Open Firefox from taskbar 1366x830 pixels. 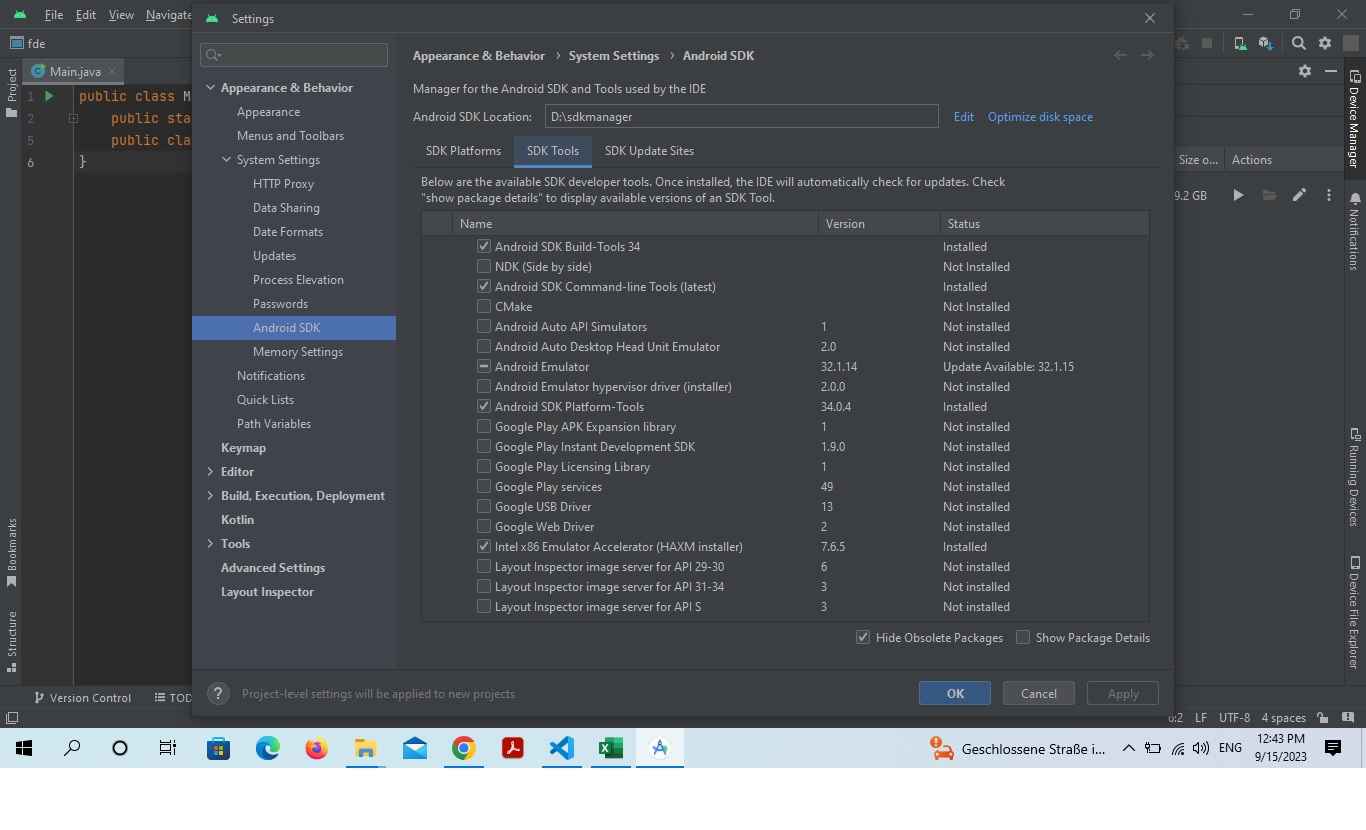tap(316, 748)
